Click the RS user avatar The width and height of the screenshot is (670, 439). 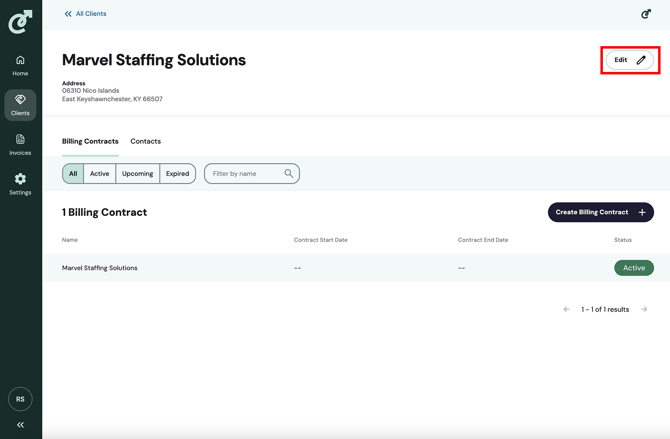pyautogui.click(x=20, y=399)
